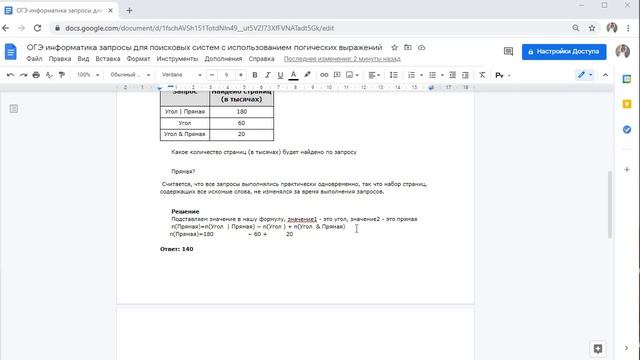Increase the paragraph indent
This screenshot has height=360, width=640.
(x=465, y=75)
